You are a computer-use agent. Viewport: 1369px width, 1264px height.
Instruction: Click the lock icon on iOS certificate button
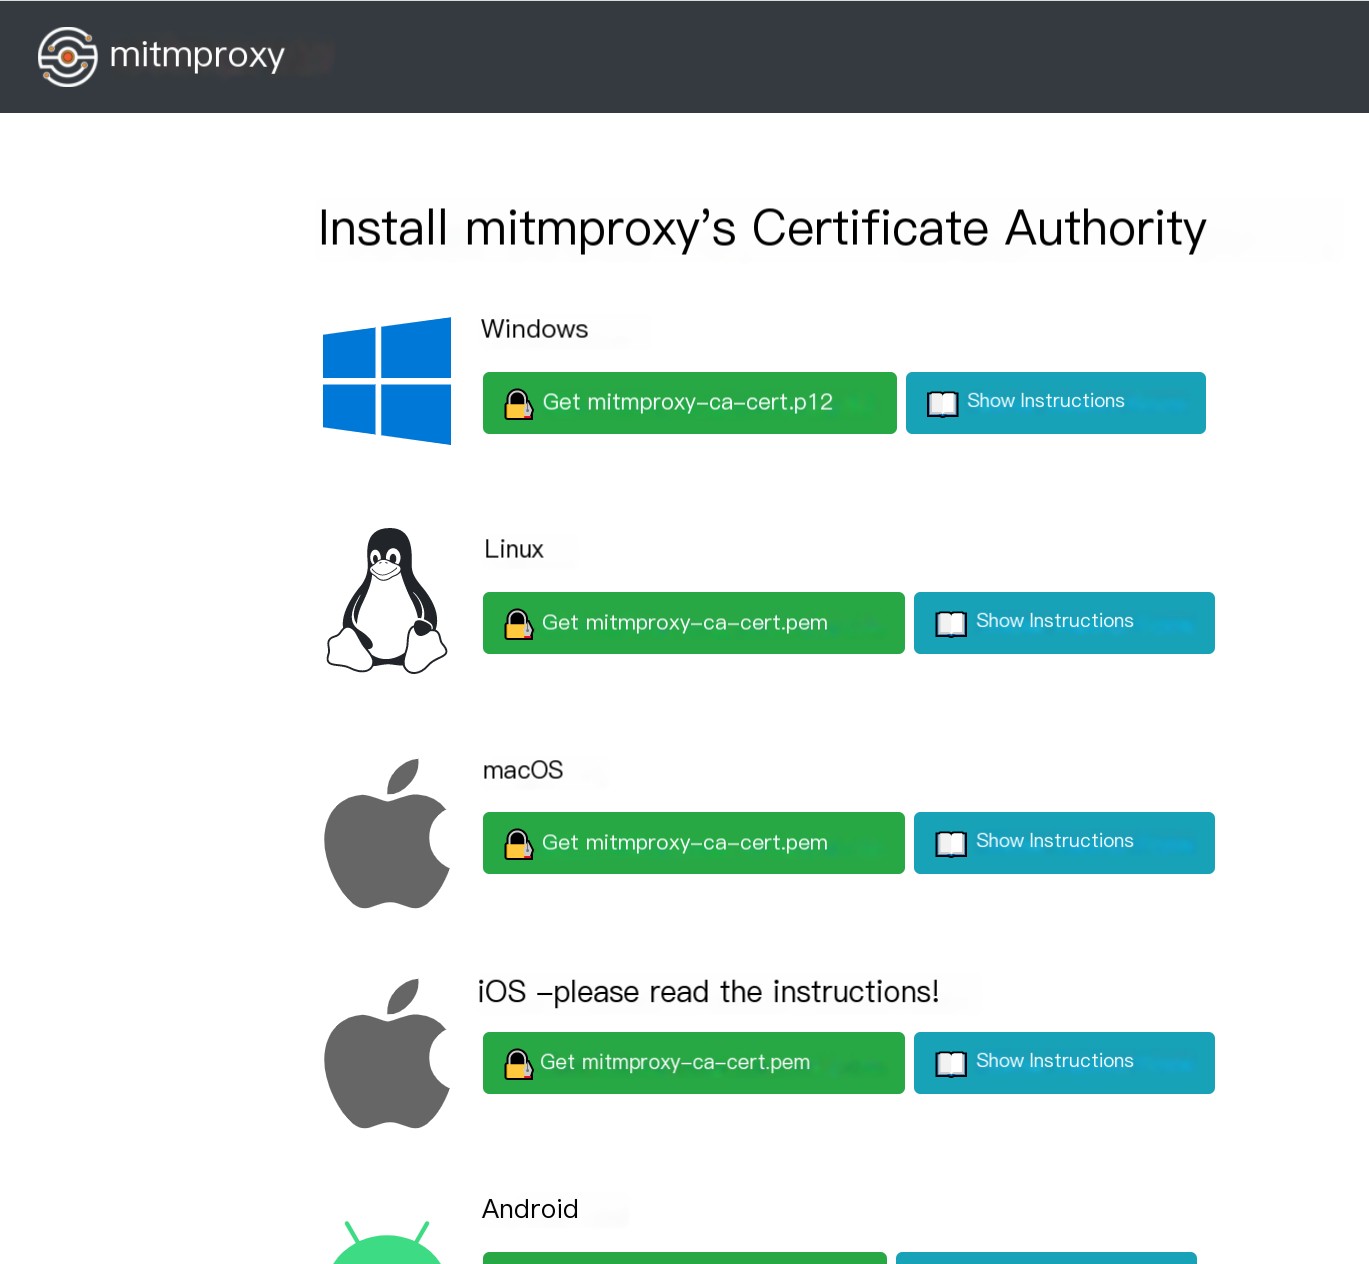pos(519,1064)
